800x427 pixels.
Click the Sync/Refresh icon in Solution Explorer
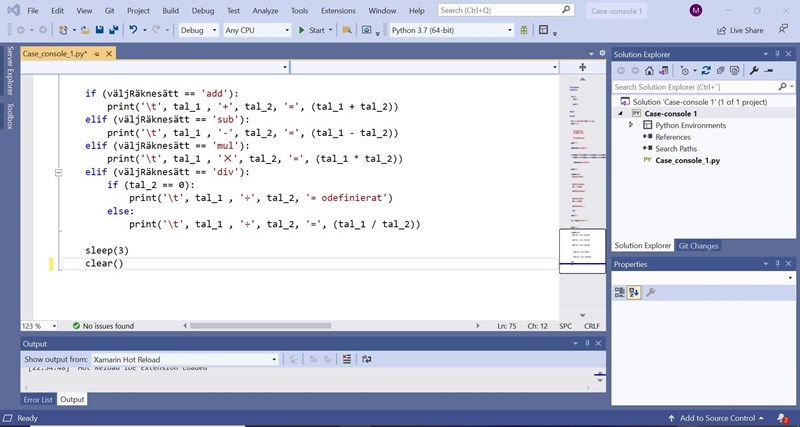[706, 71]
